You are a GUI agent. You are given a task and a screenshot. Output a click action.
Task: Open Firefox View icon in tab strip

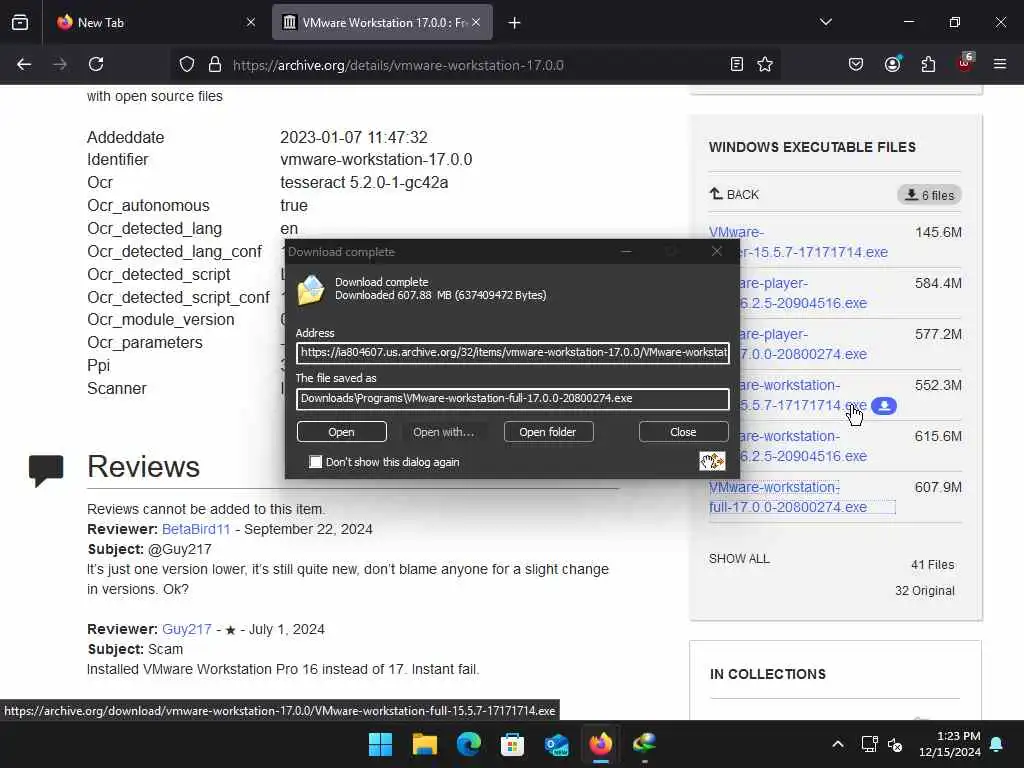coord(20,22)
